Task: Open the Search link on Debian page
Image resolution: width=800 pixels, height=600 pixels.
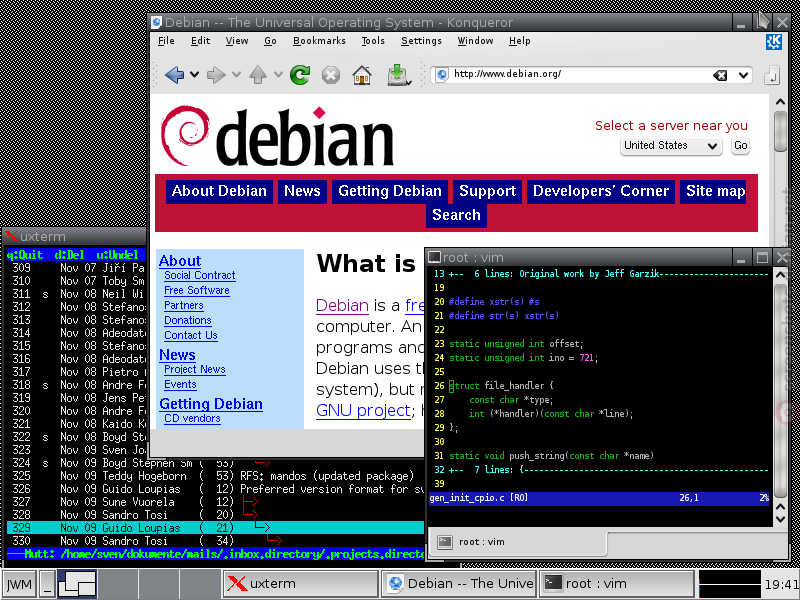Action: click(456, 215)
